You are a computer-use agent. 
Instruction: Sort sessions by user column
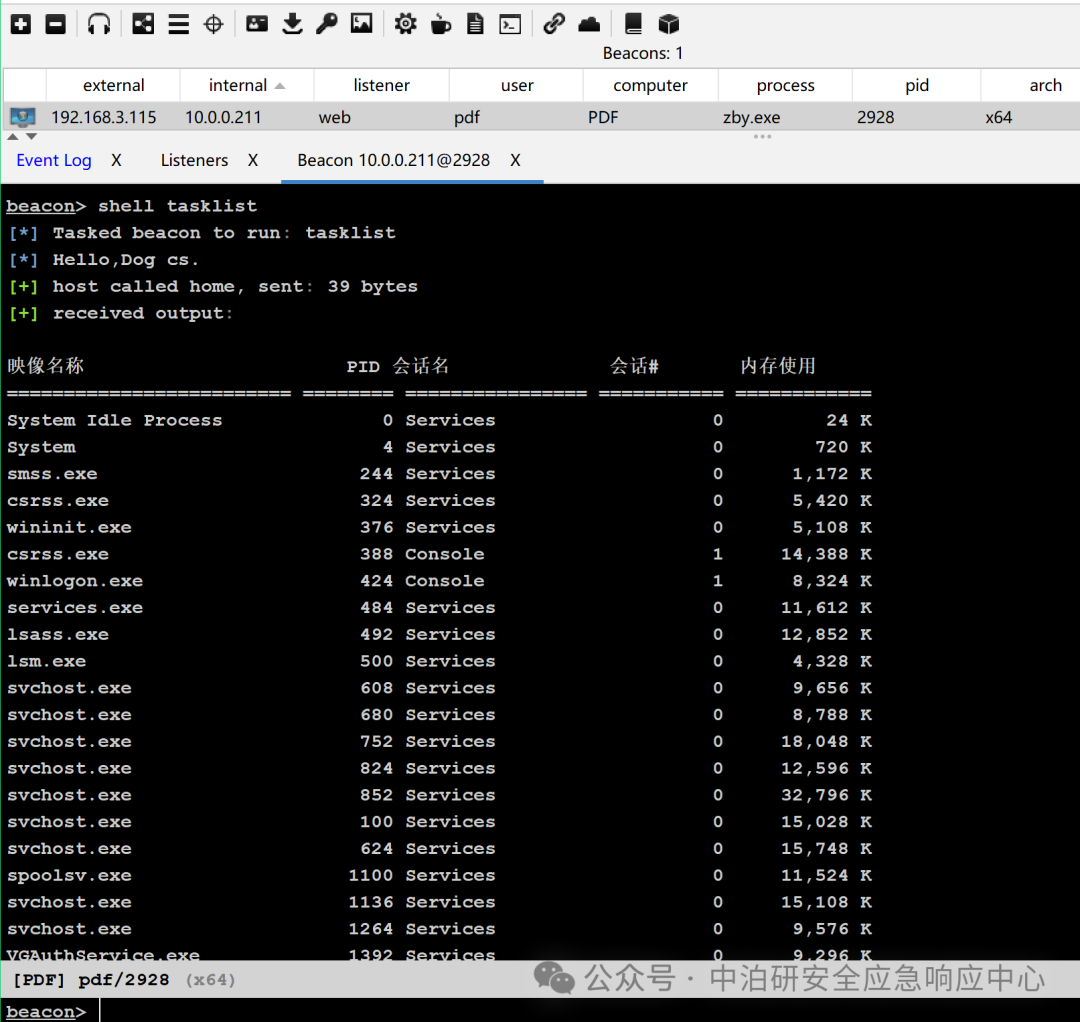point(517,85)
